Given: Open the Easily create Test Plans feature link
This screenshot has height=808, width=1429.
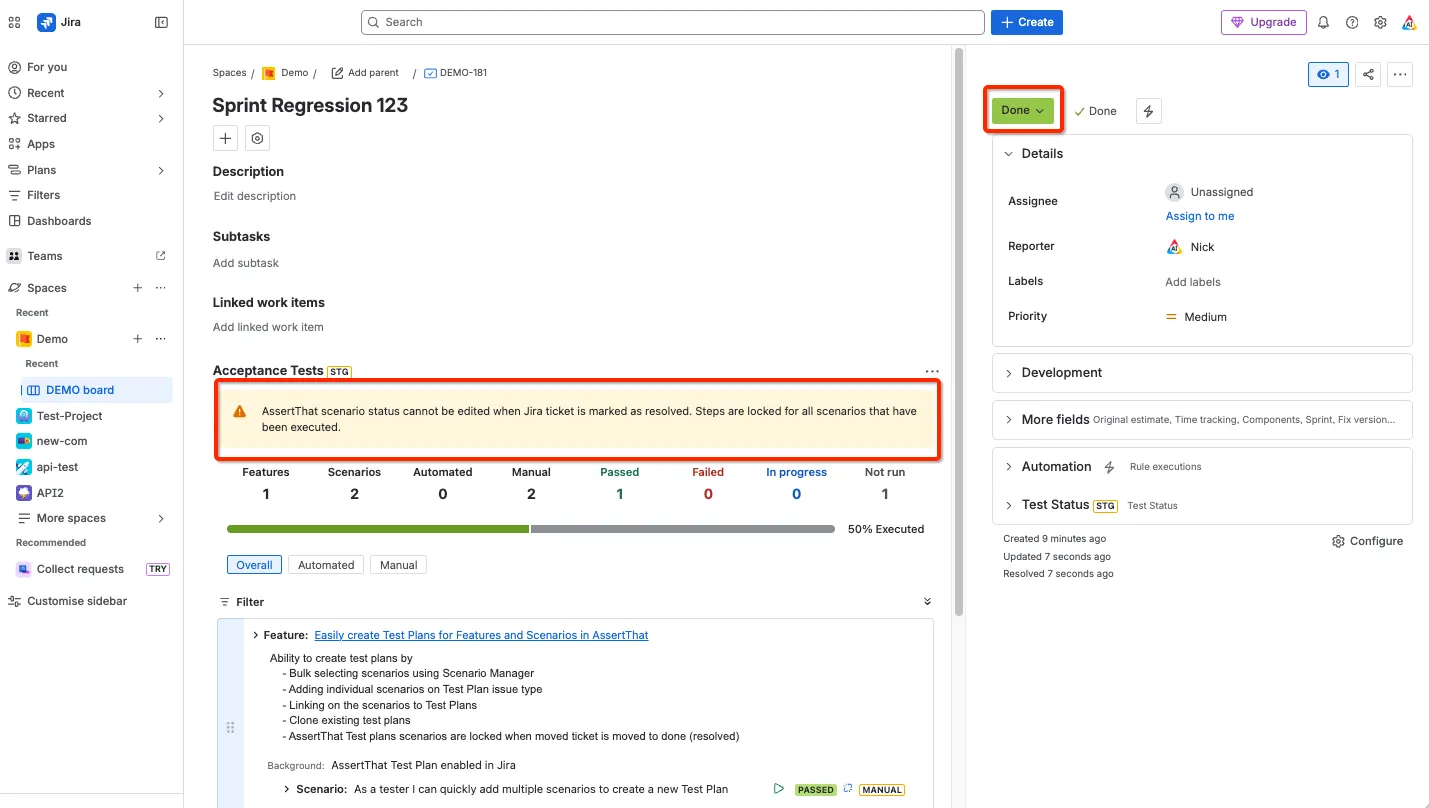Looking at the screenshot, I should coord(481,635).
